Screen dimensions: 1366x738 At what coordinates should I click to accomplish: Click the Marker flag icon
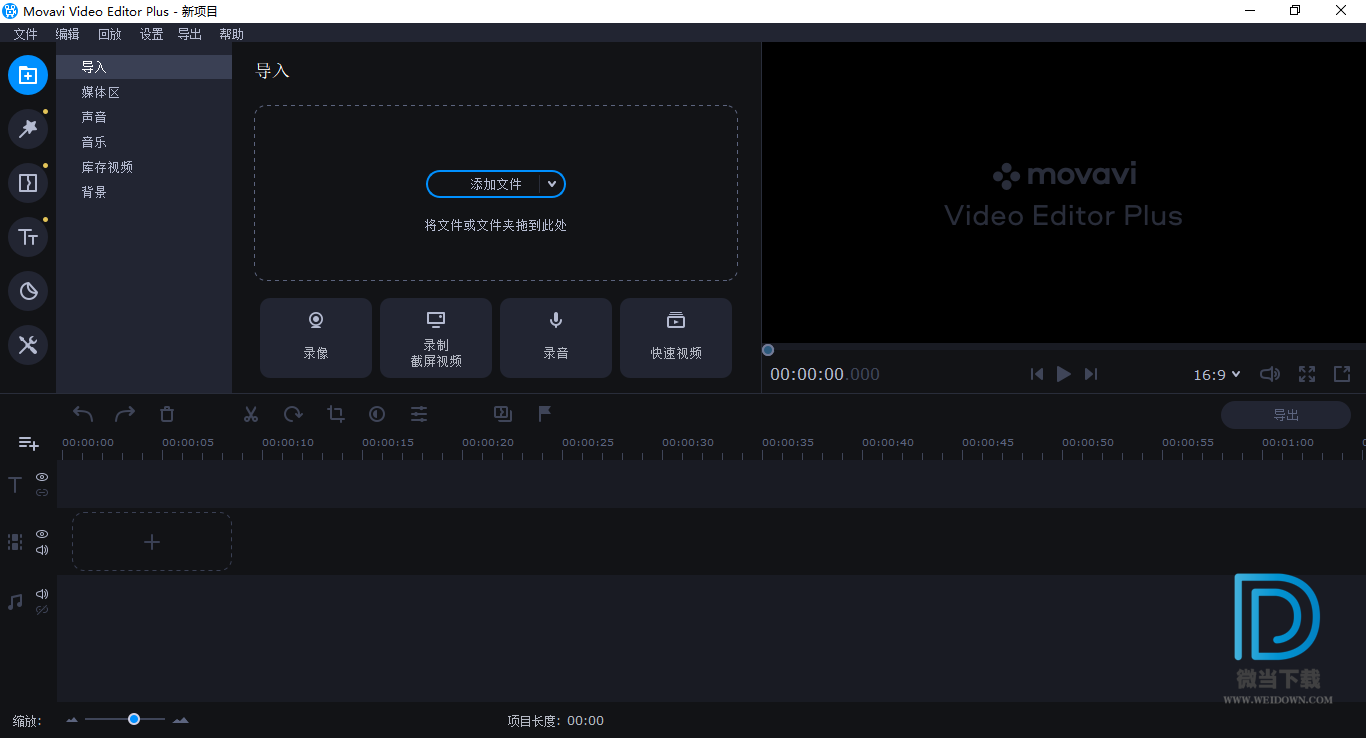(x=545, y=414)
